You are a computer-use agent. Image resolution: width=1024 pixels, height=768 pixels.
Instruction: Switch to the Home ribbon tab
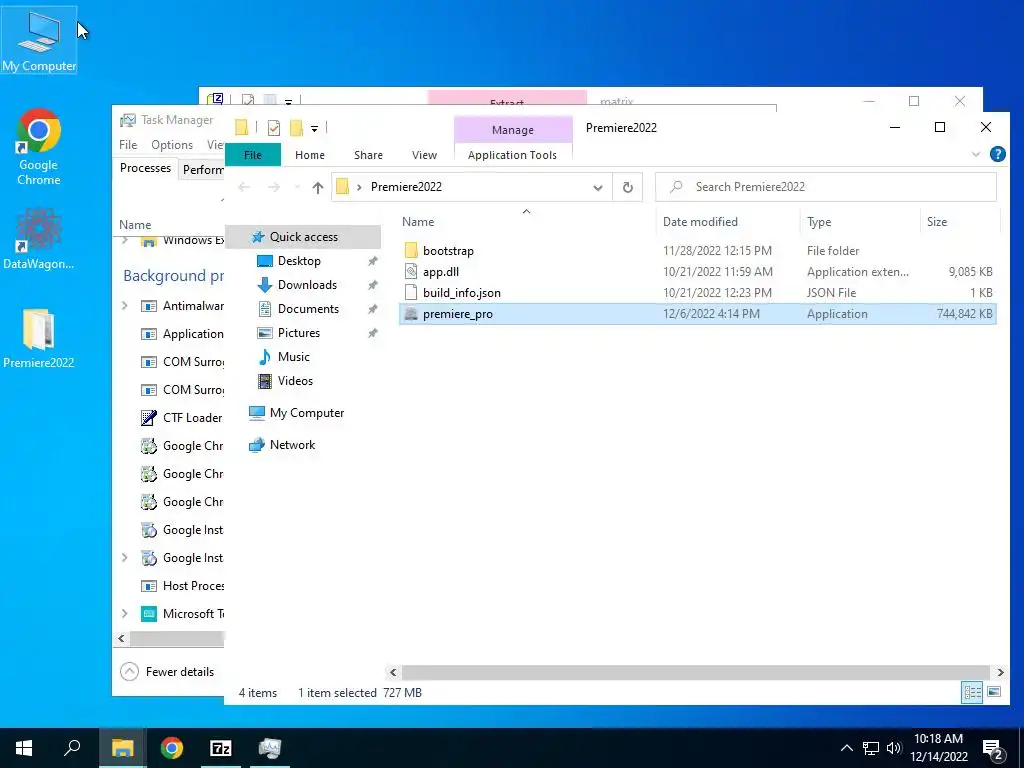(310, 155)
